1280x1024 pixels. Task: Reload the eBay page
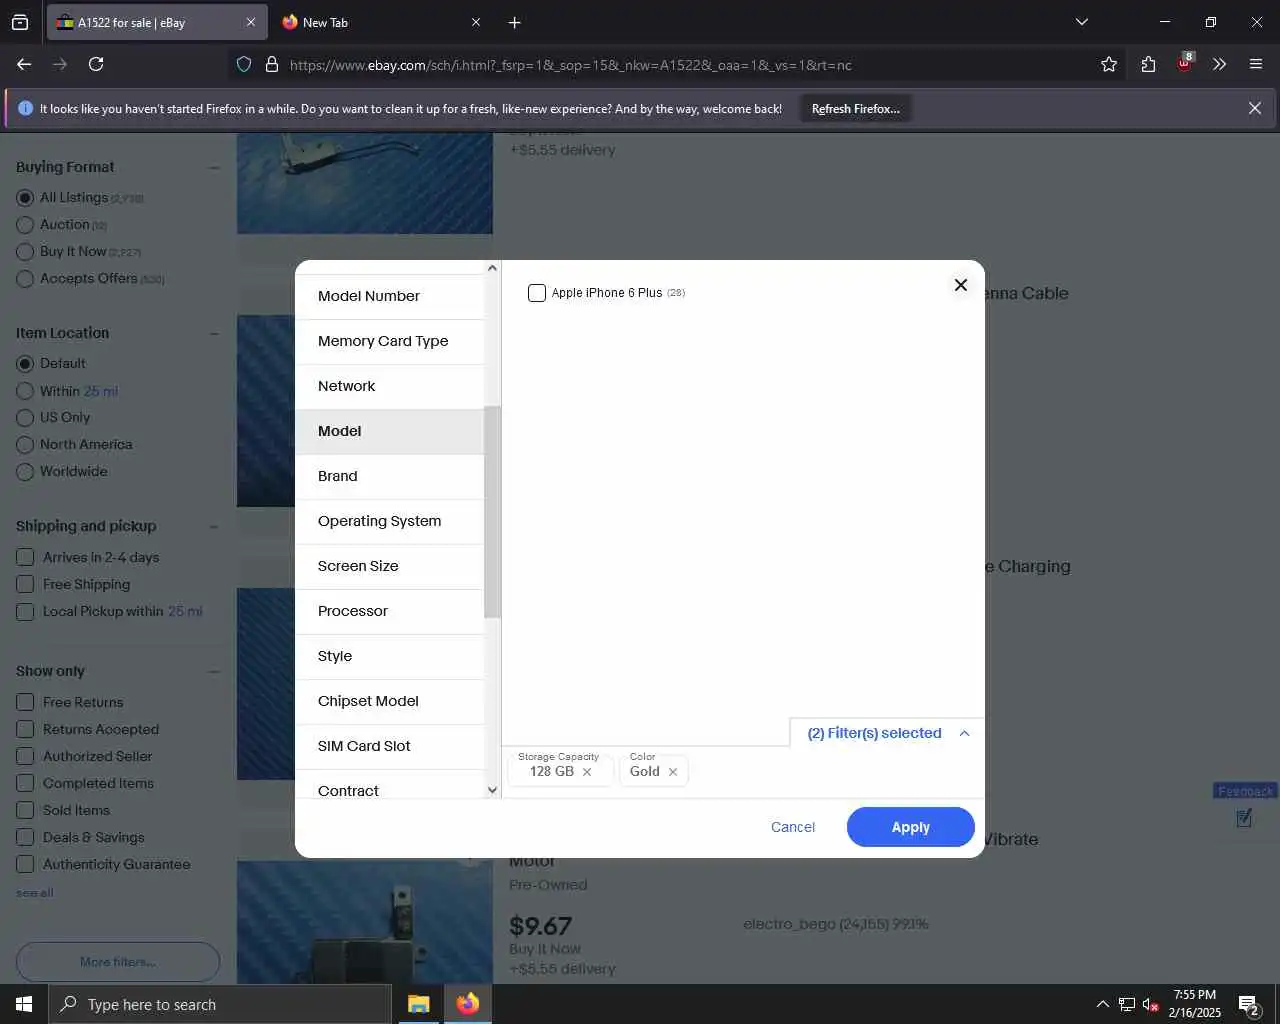coord(96,64)
